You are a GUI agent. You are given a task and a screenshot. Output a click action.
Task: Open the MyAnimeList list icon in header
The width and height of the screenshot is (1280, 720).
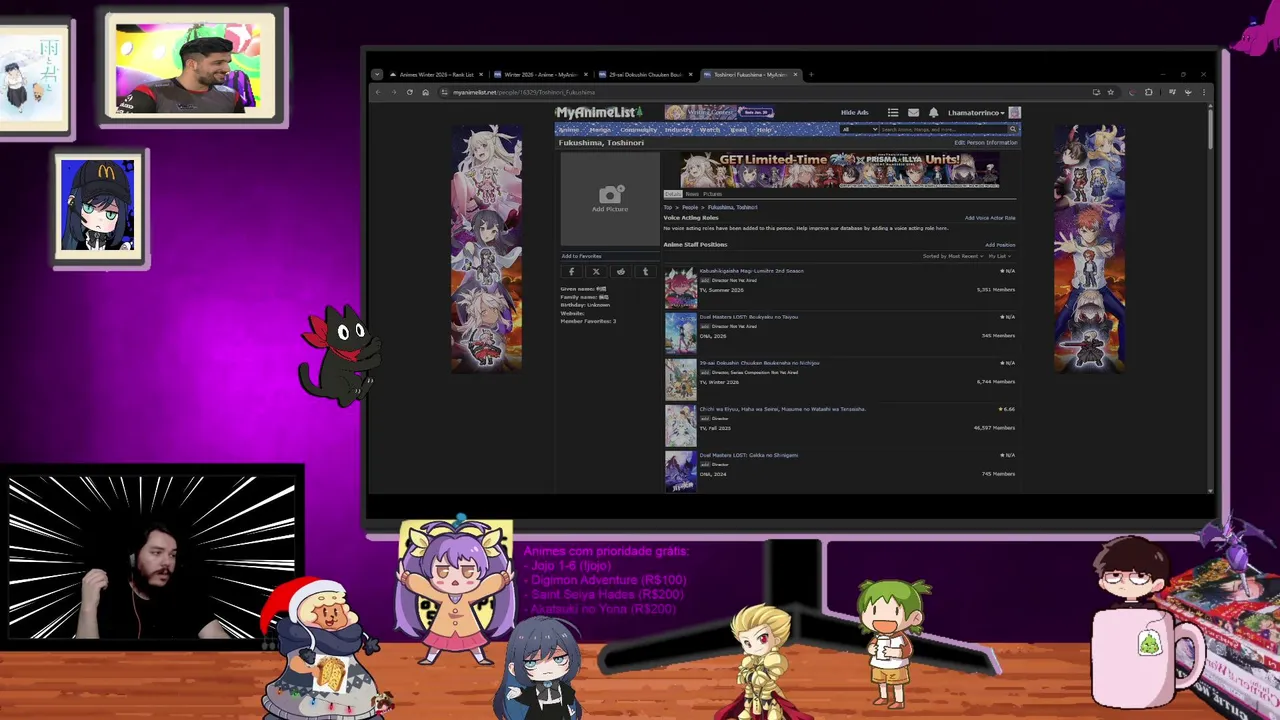coord(893,113)
